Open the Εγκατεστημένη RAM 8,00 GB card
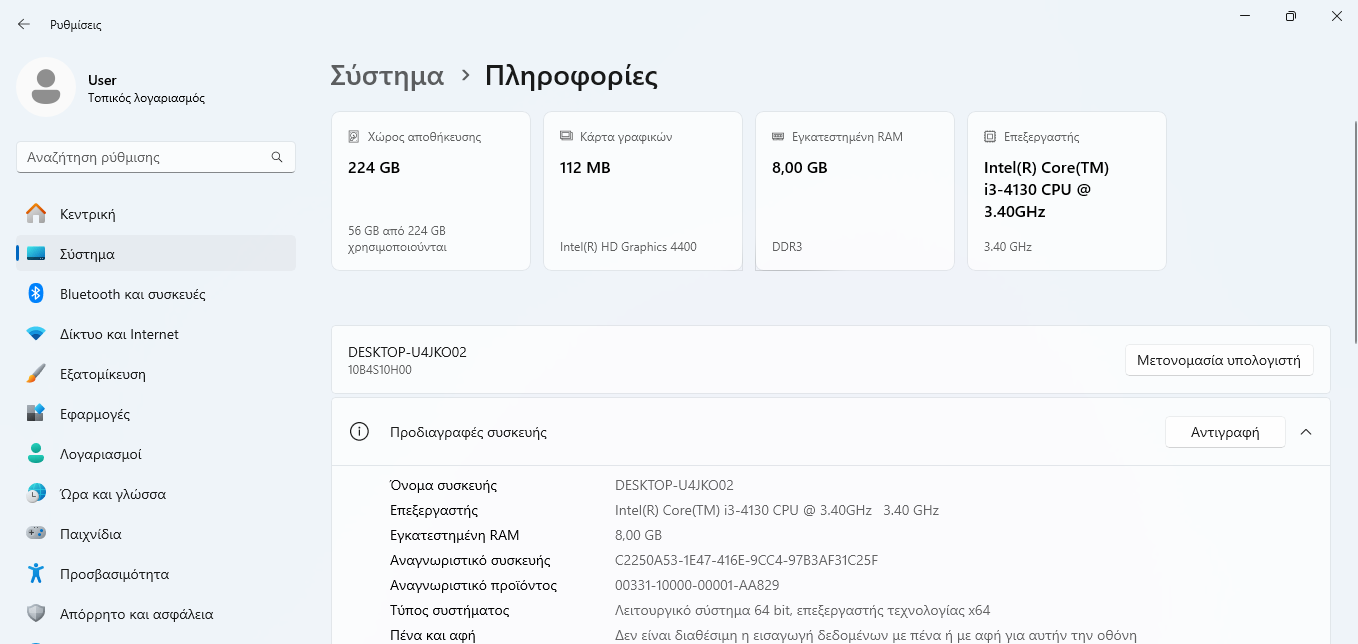 (855, 191)
